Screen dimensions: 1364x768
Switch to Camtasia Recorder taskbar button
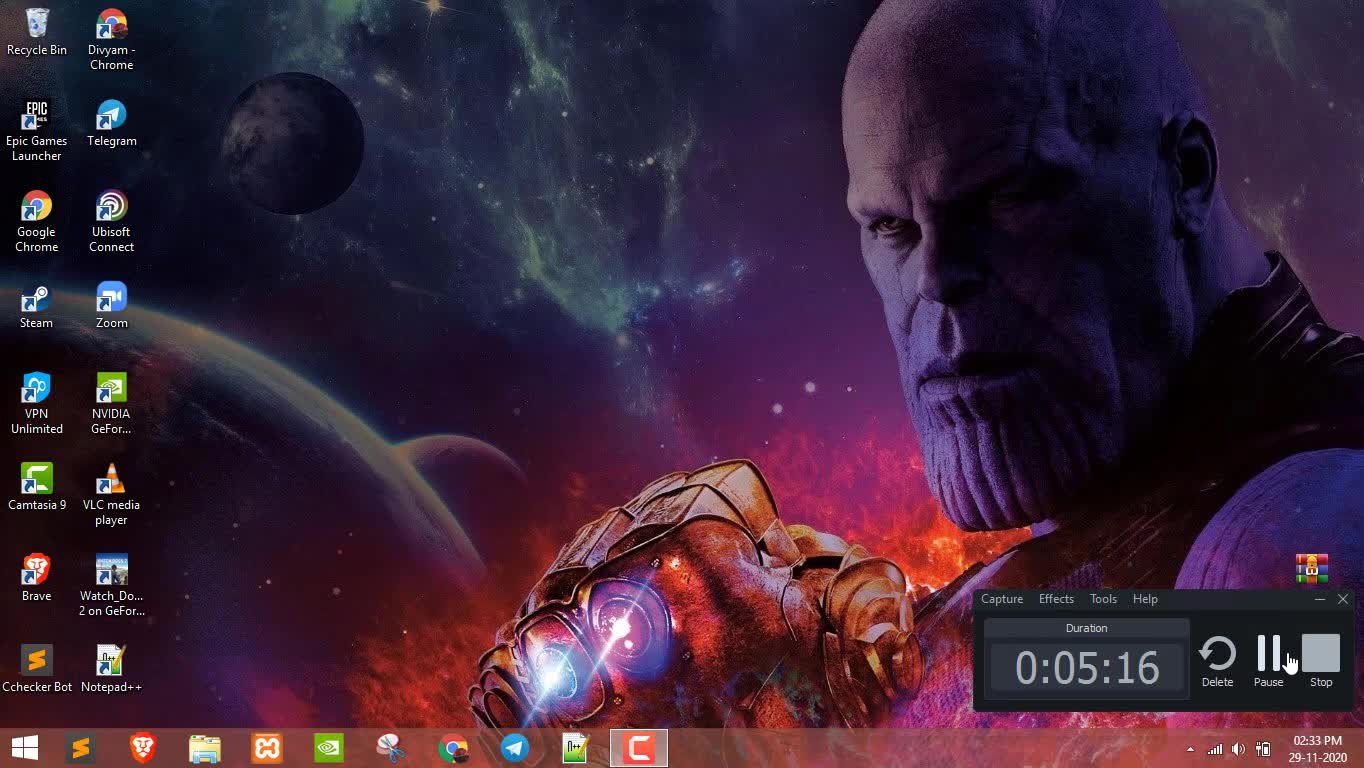tap(639, 748)
